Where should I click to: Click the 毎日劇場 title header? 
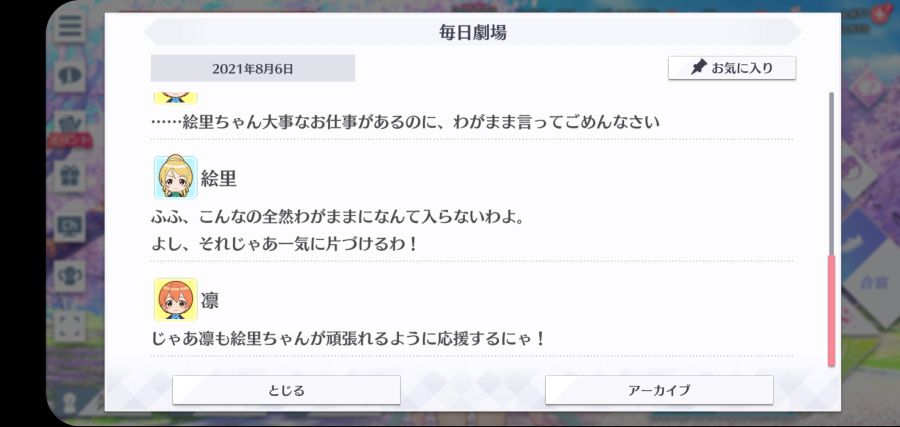point(472,32)
